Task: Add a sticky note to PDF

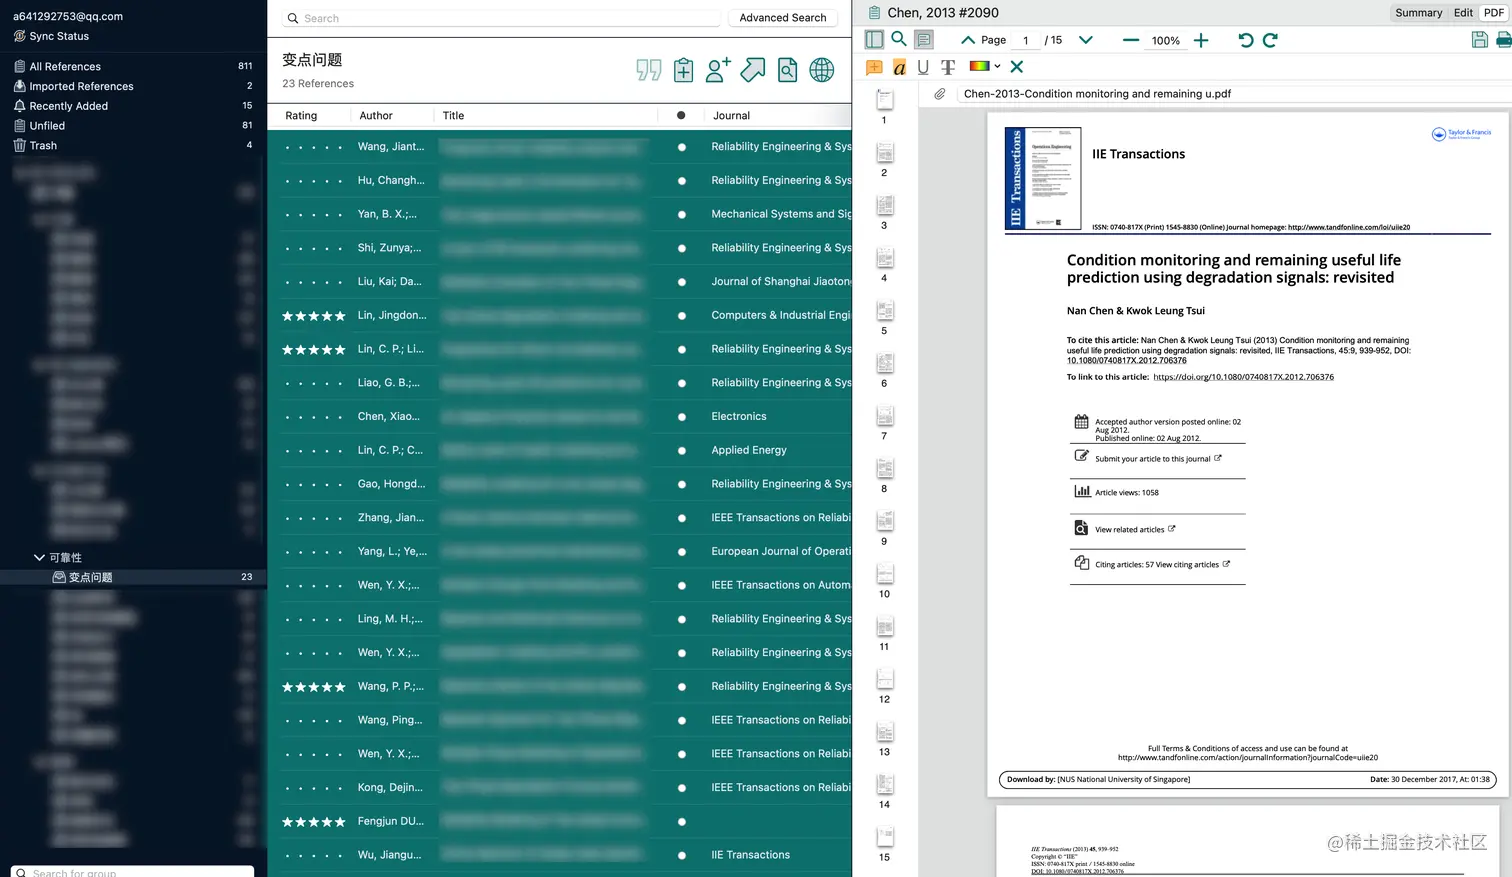Action: click(874, 67)
